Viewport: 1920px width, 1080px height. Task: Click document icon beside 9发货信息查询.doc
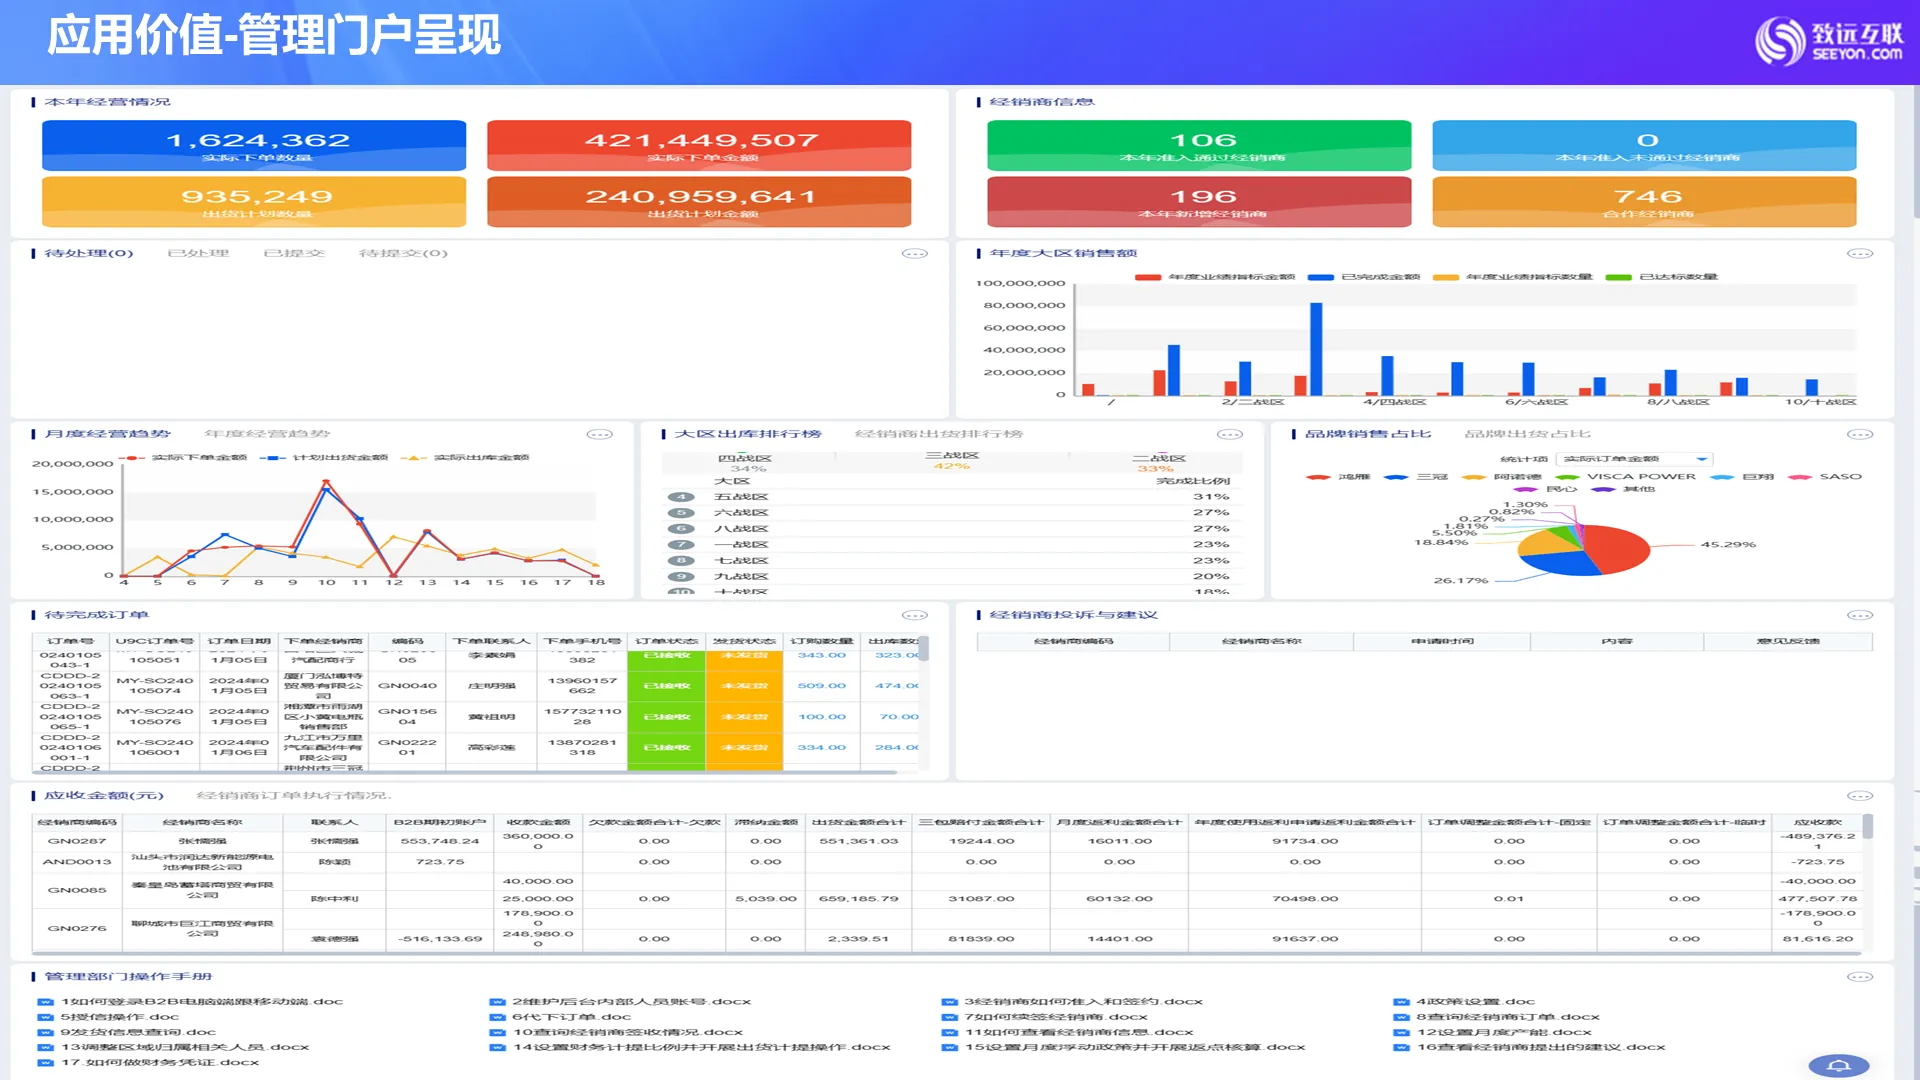click(x=45, y=1033)
